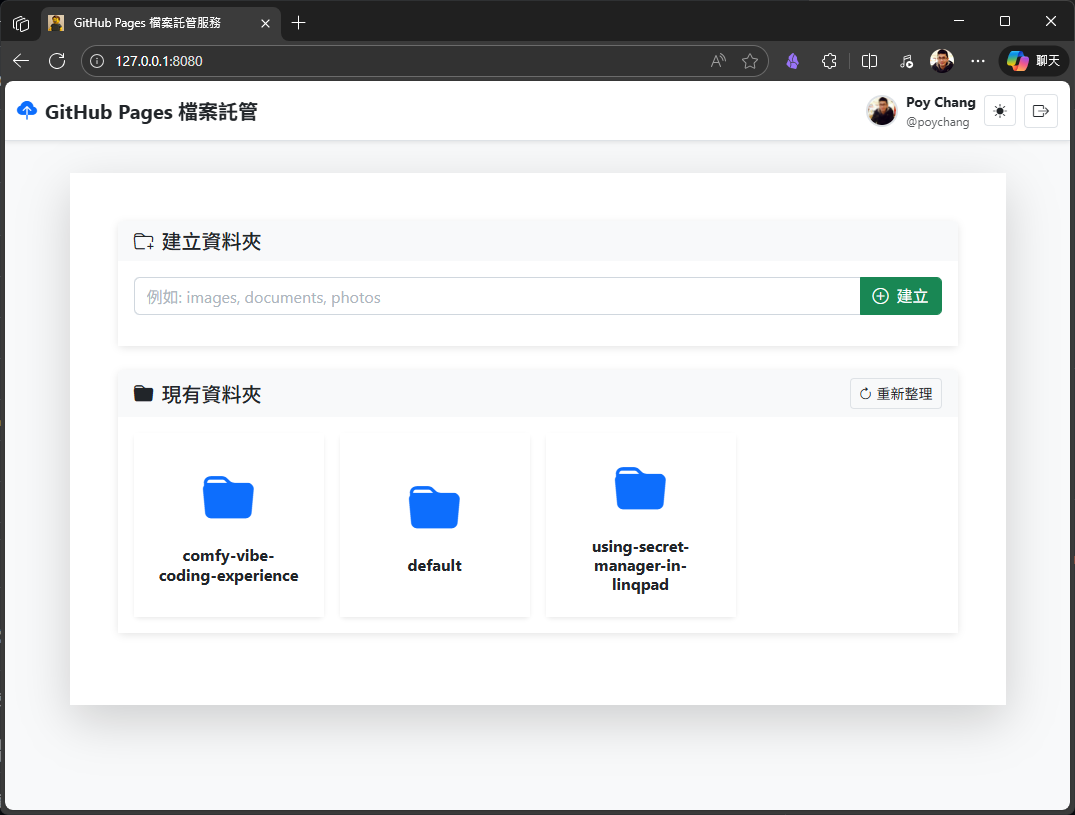Open the using-secret-manager-in-linqpad folder
Screen dimensions: 1075x815
tap(640, 525)
